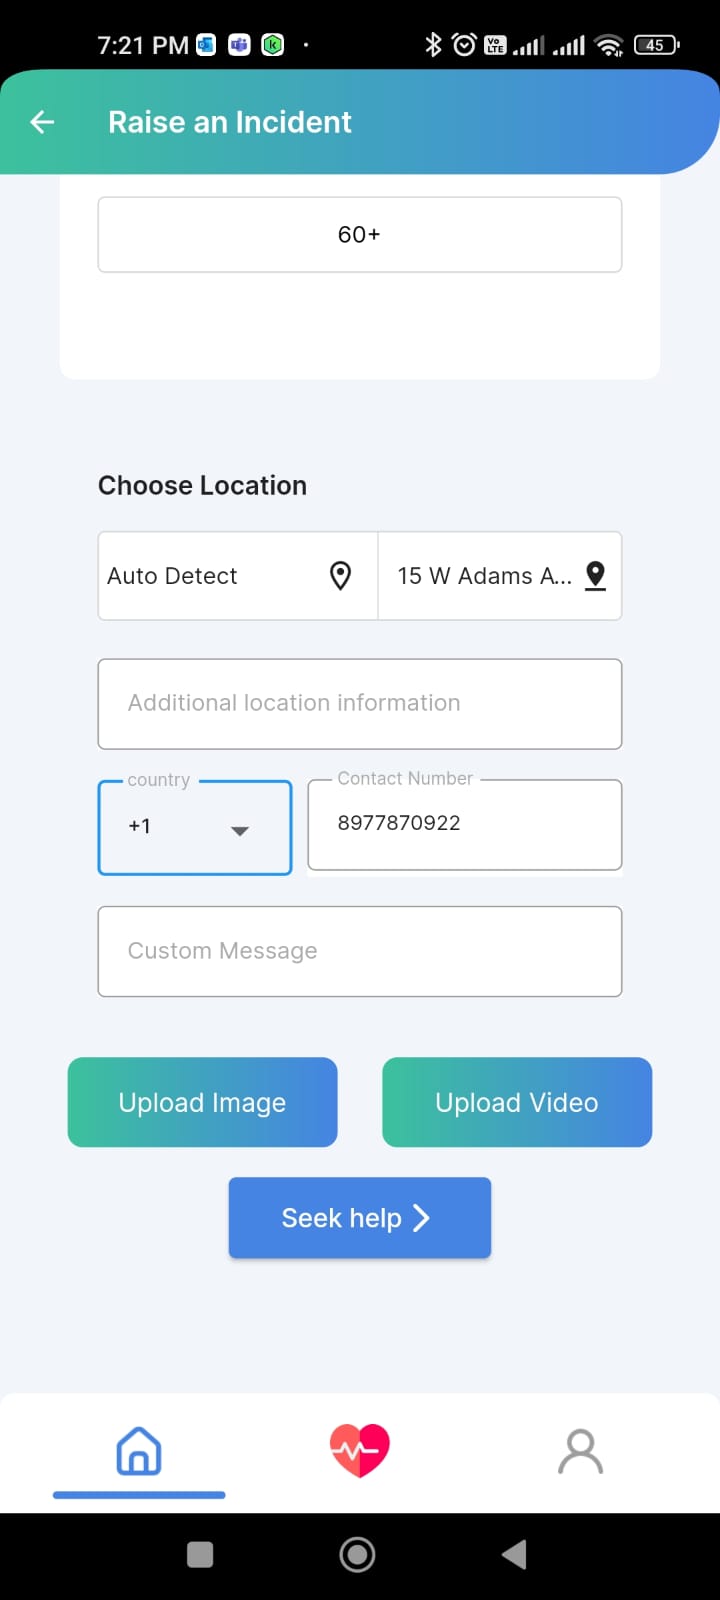
Task: Click the Upload Image button
Action: (202, 1102)
